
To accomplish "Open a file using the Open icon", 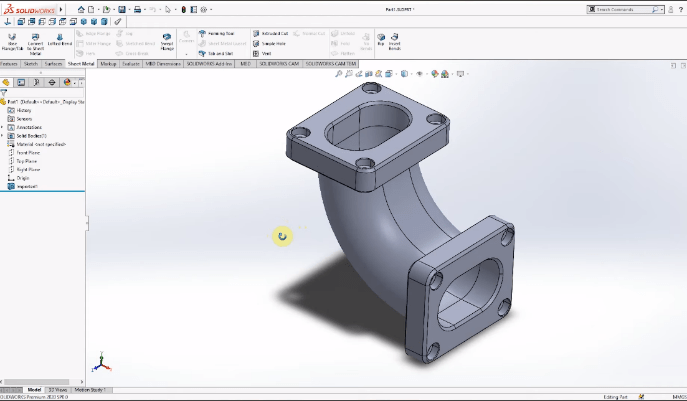I will click(106, 9).
